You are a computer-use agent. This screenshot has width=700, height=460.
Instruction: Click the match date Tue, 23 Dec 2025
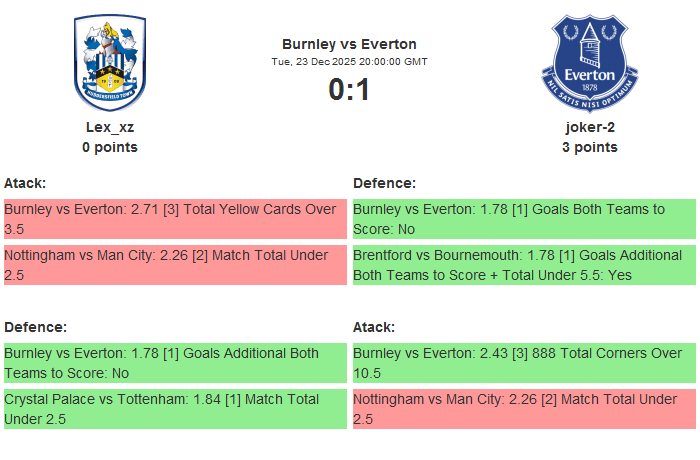click(349, 61)
